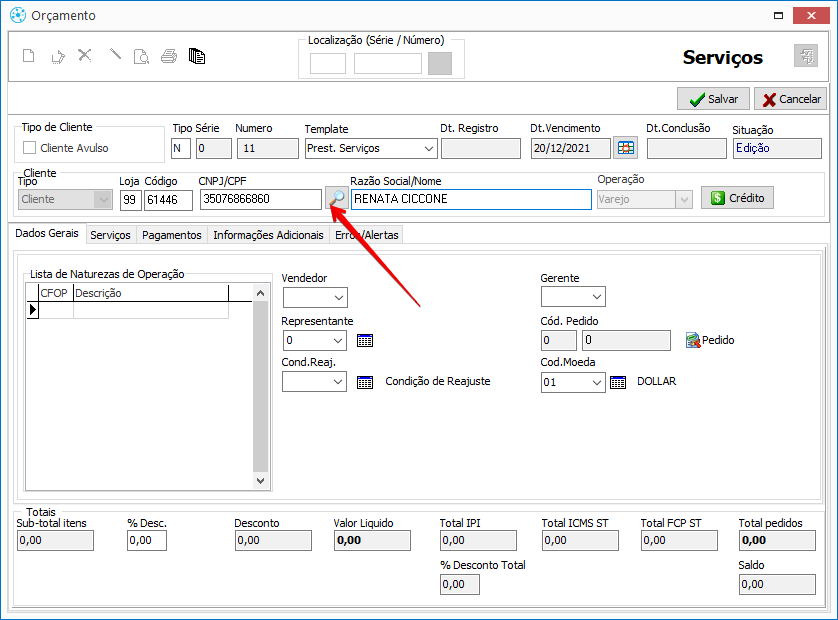The width and height of the screenshot is (838, 620).
Task: Click the second Cód. Pedido field
Action: click(x=626, y=340)
